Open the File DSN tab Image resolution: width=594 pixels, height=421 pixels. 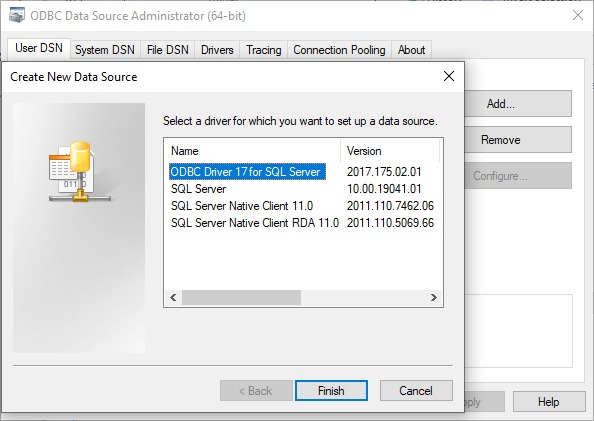pyautogui.click(x=167, y=50)
